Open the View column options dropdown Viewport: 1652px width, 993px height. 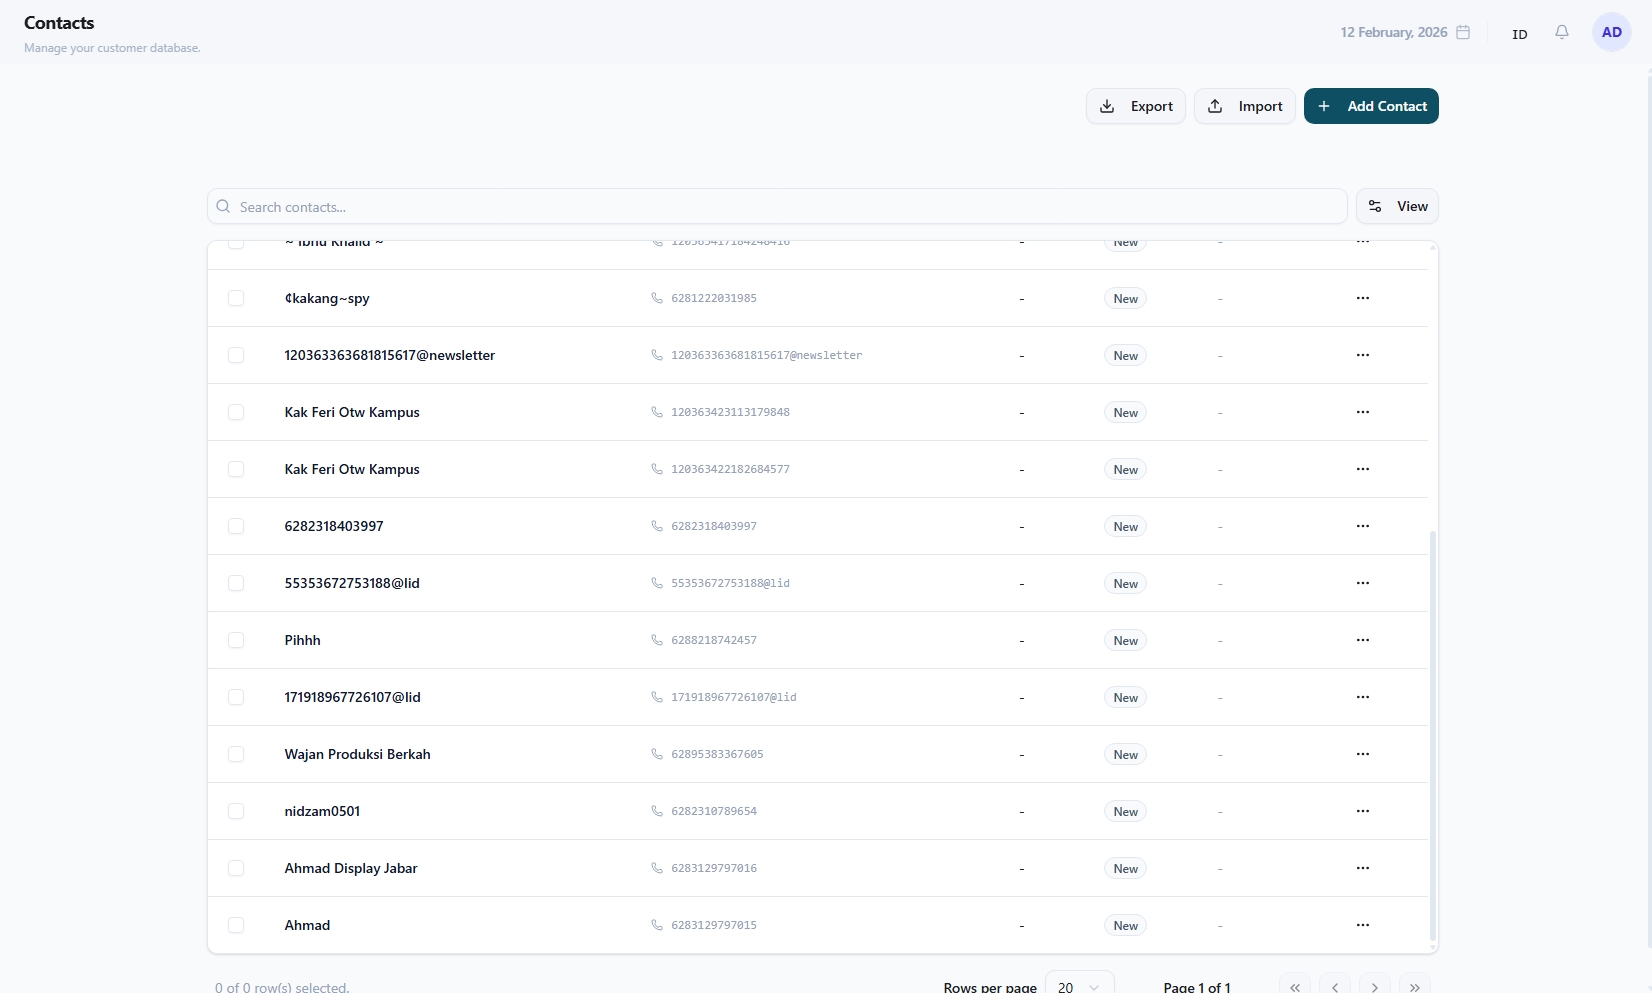coord(1397,206)
